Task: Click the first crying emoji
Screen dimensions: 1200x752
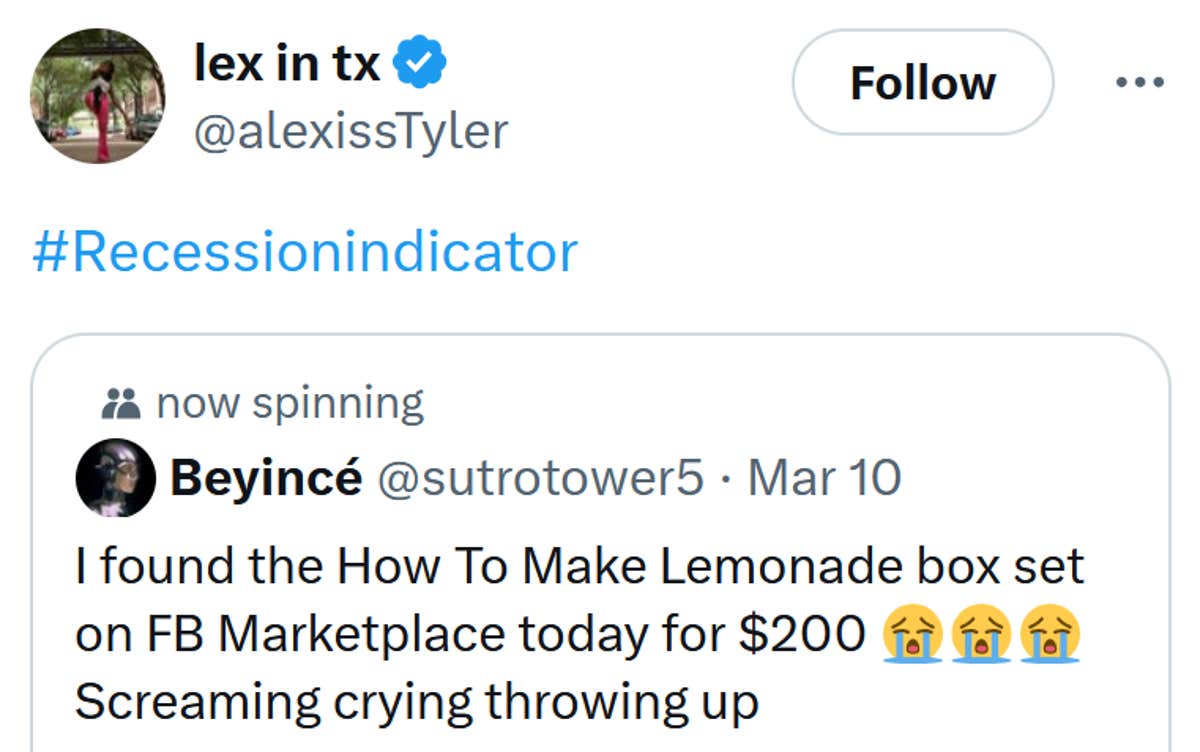Action: 911,636
